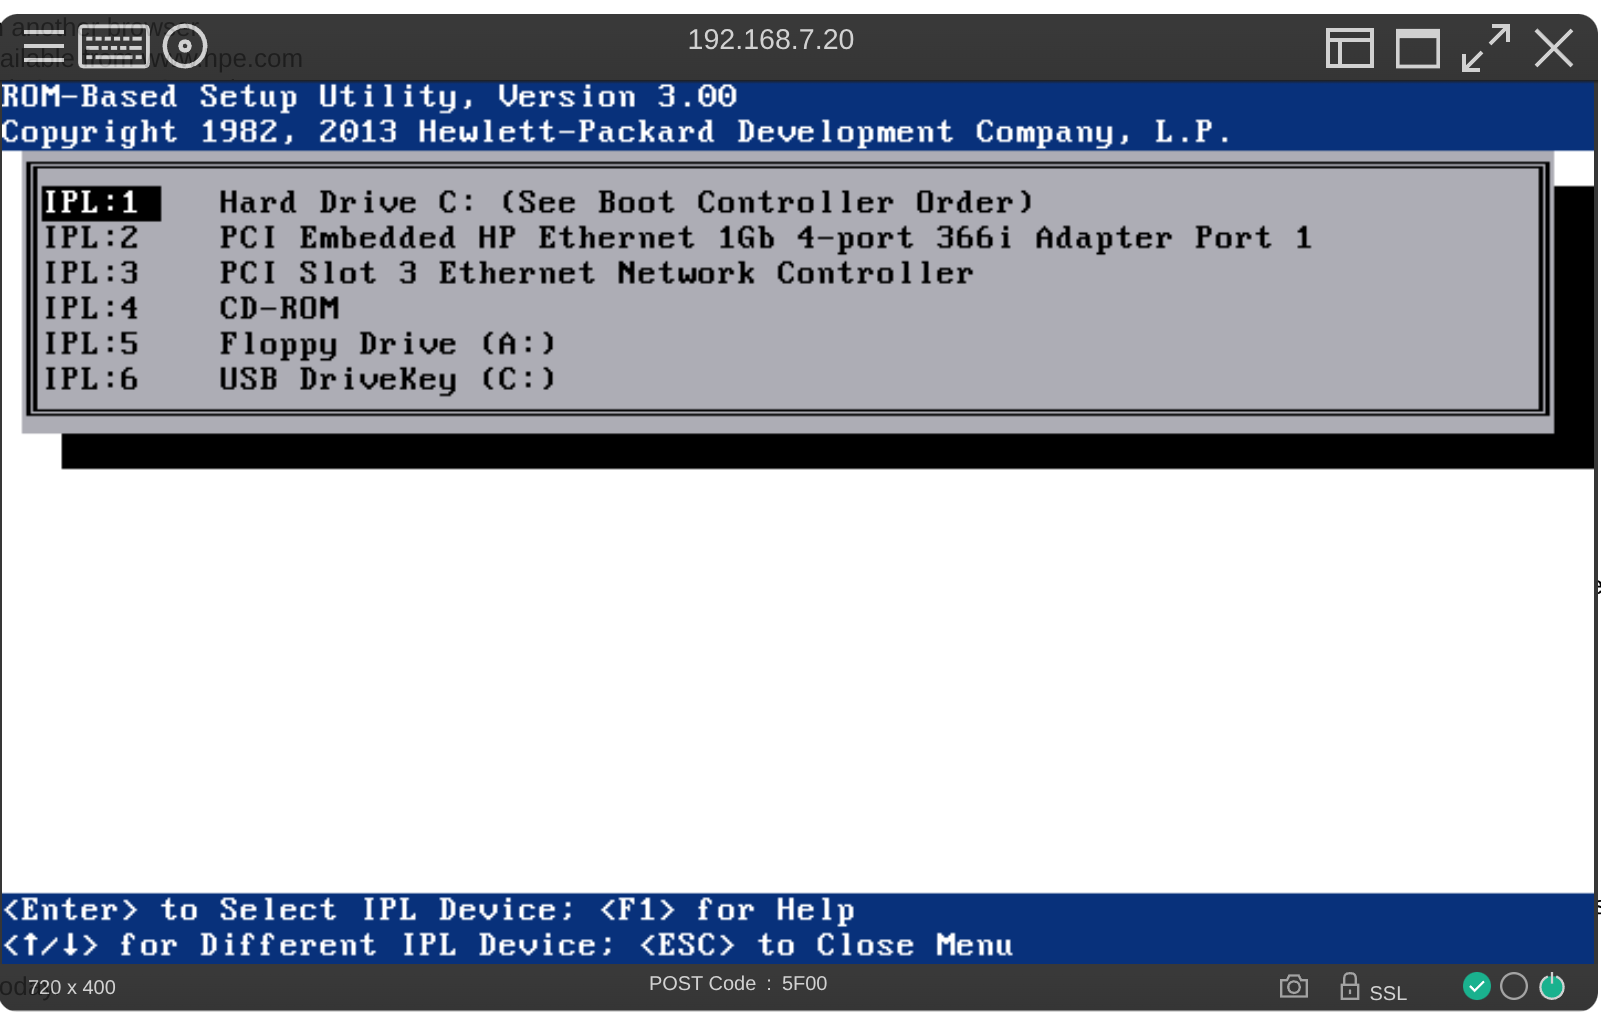Toggle the green server power button

[1552, 987]
